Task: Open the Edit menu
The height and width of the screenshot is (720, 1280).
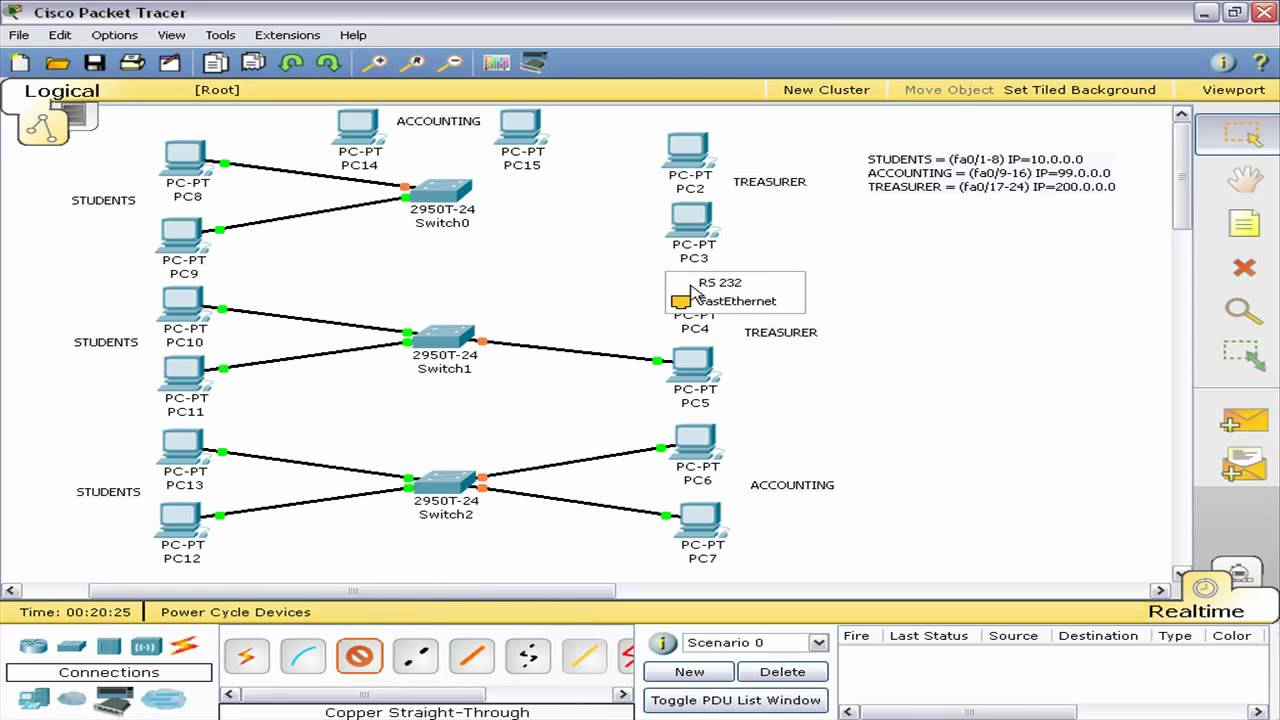Action: coord(60,35)
